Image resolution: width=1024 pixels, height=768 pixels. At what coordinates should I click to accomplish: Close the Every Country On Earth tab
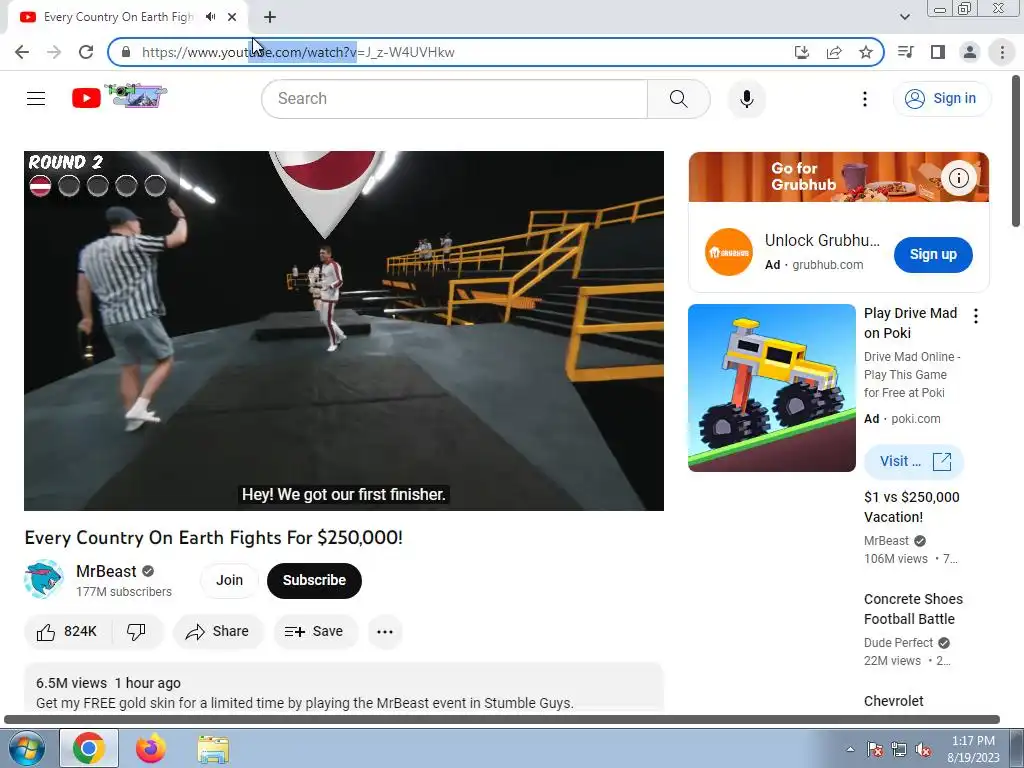pyautogui.click(x=232, y=17)
